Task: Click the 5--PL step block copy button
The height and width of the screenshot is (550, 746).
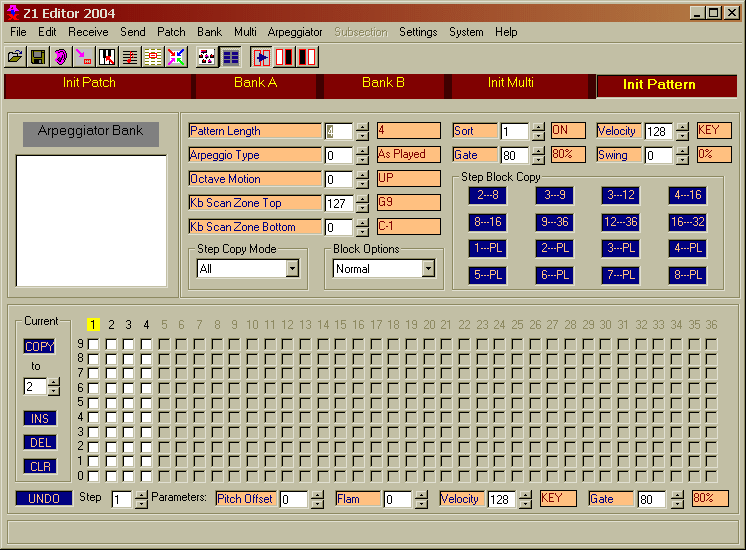Action: 488,275
